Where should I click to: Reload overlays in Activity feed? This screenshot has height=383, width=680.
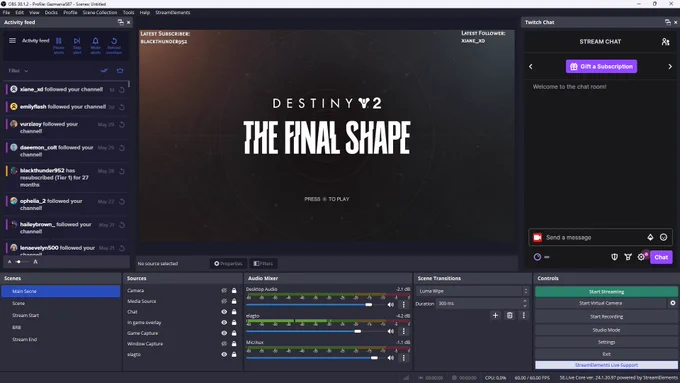click(x=114, y=45)
